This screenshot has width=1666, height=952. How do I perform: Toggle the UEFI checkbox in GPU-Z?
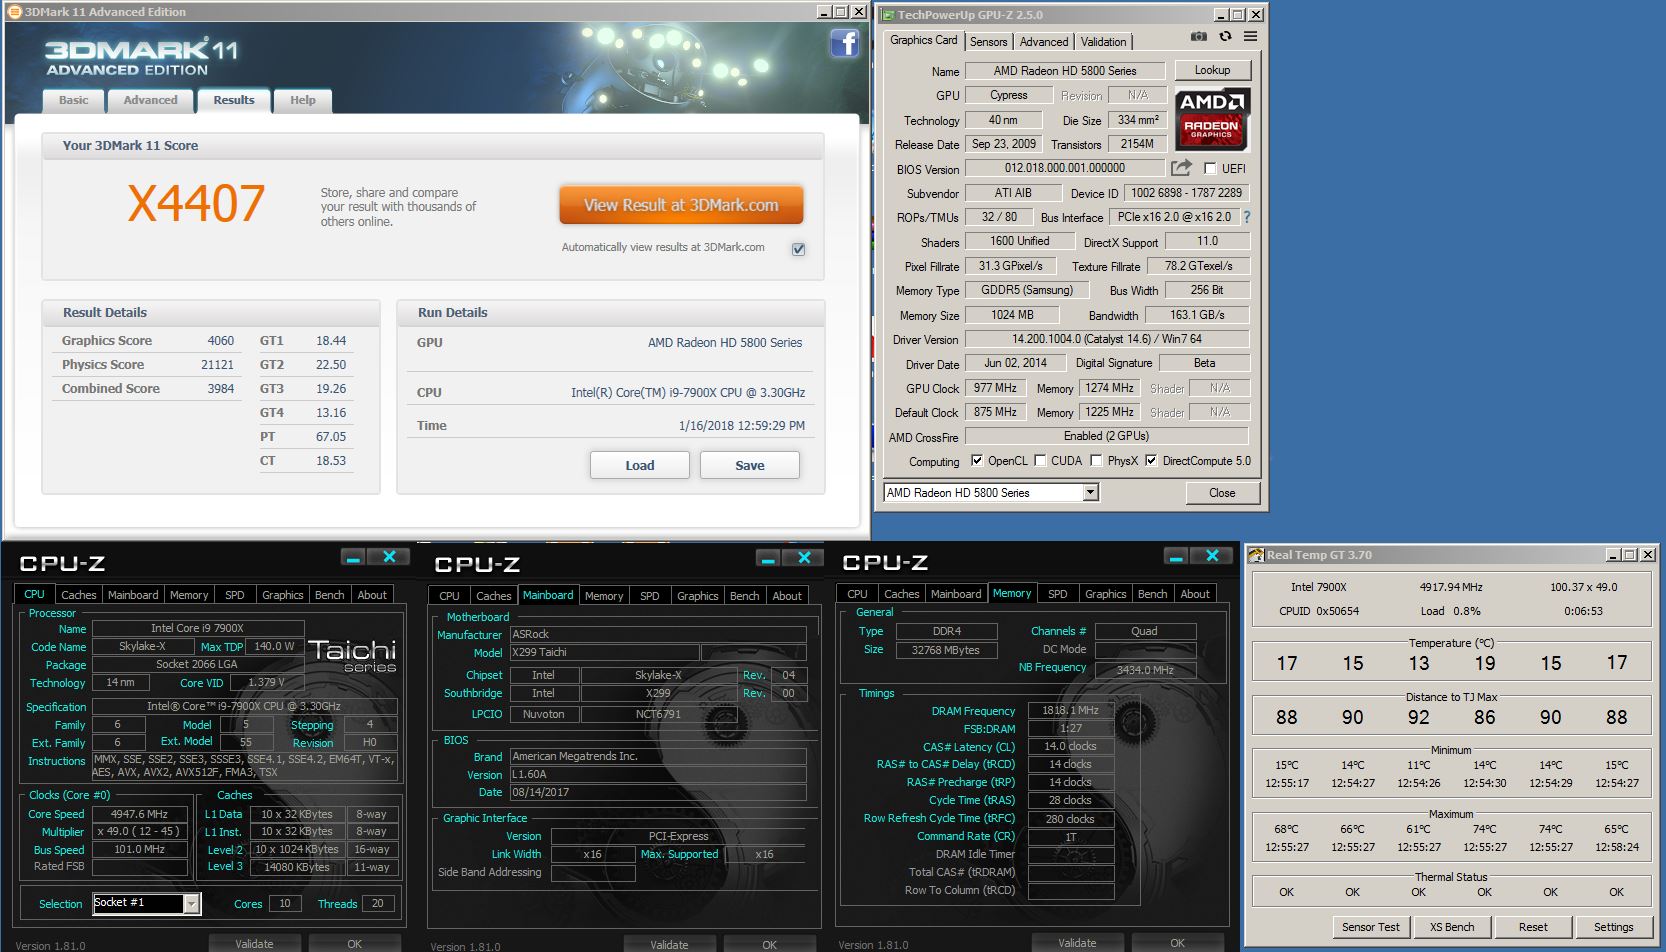pyautogui.click(x=1210, y=168)
